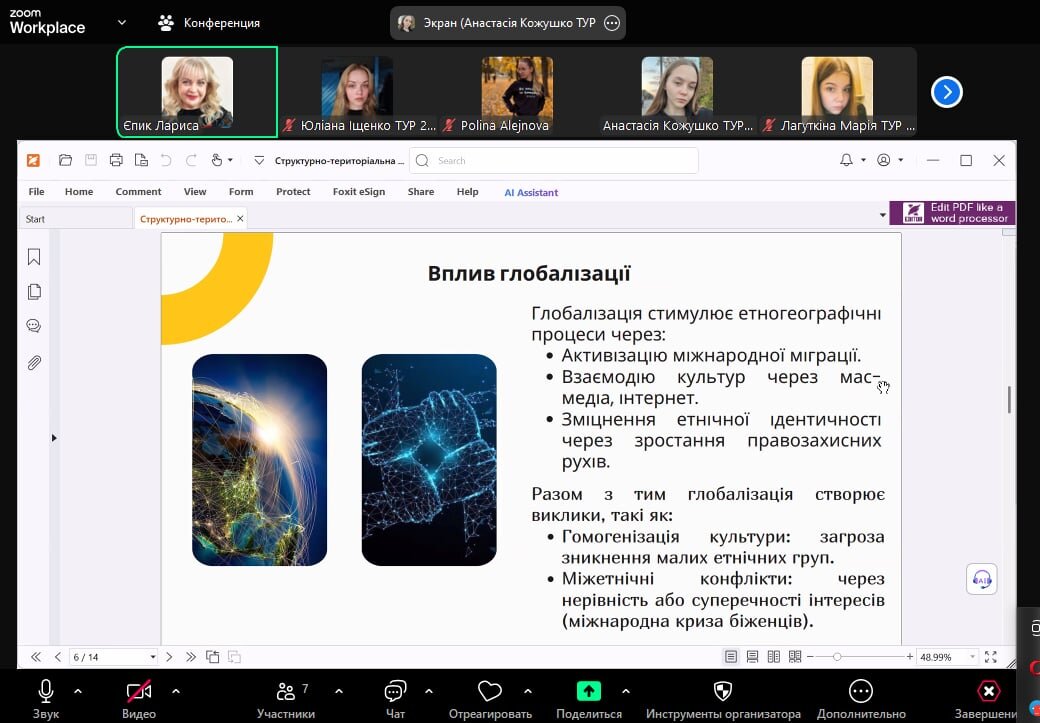
Task: Click the Open file folder icon
Action: point(66,160)
